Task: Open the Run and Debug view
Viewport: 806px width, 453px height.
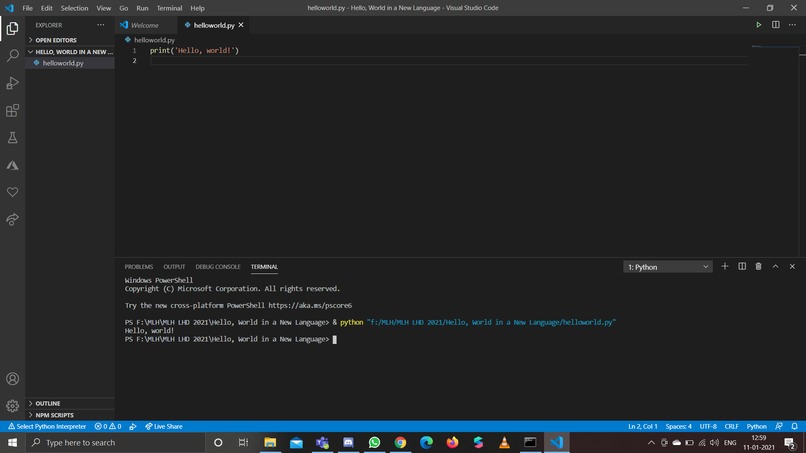Action: pos(12,83)
